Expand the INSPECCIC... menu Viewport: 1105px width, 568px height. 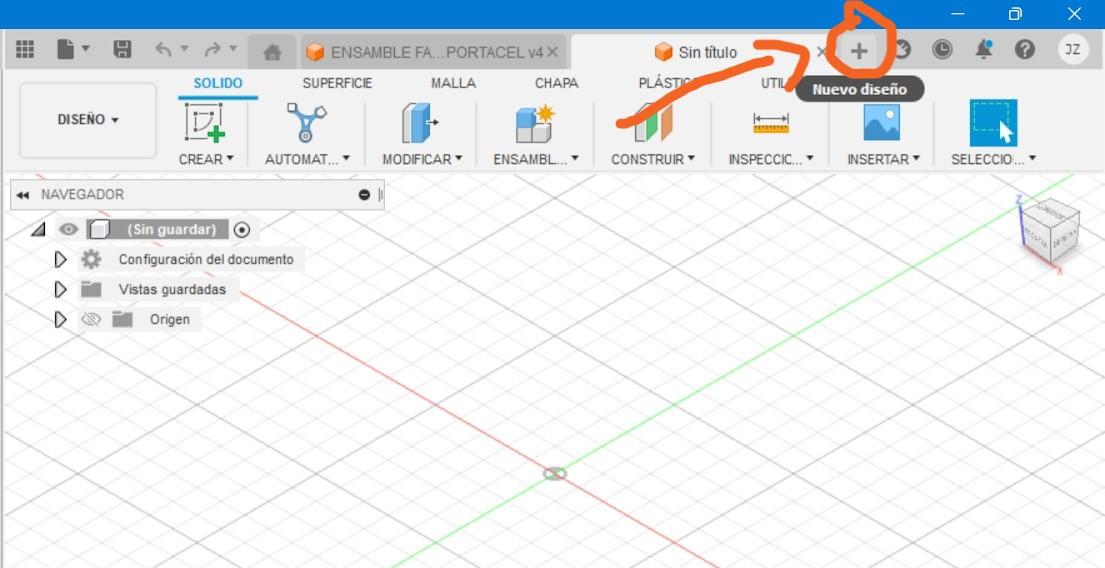[771, 159]
